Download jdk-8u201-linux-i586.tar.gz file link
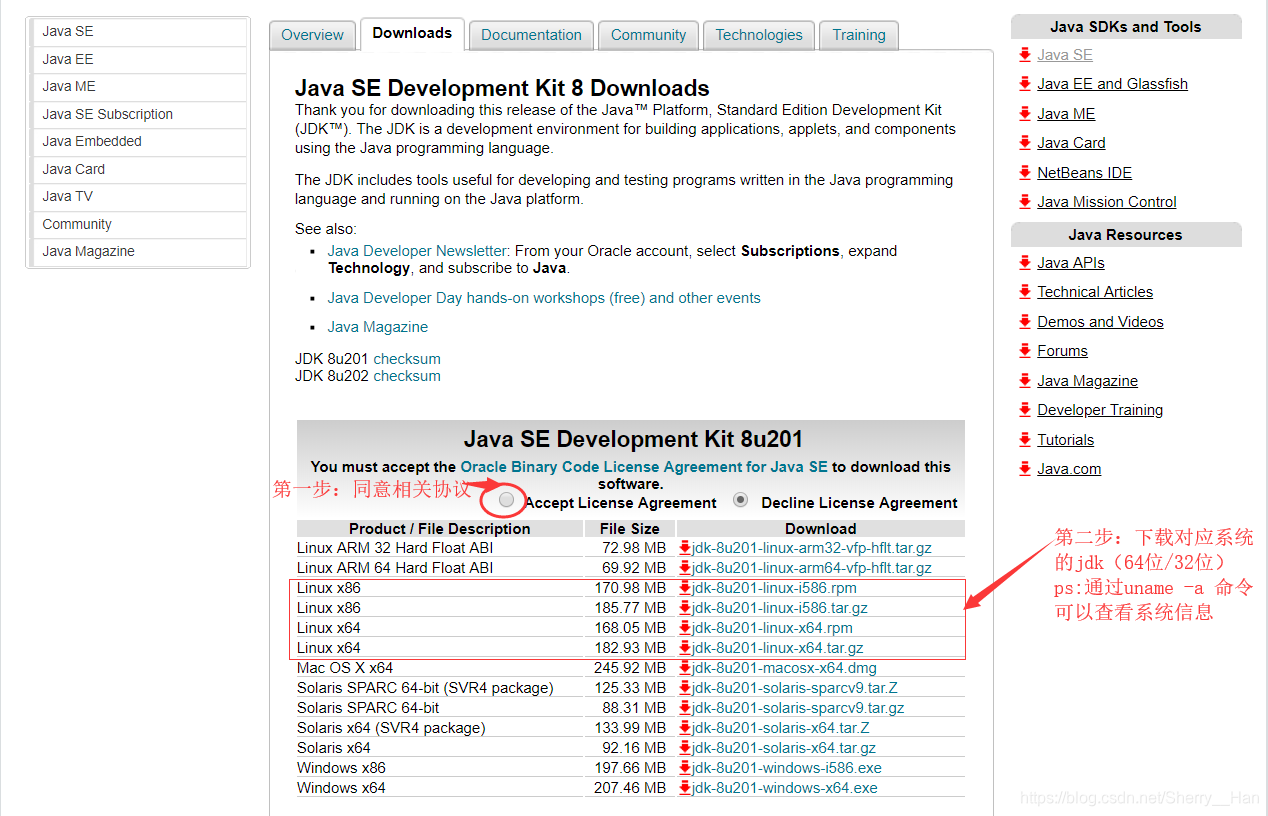 click(x=779, y=608)
